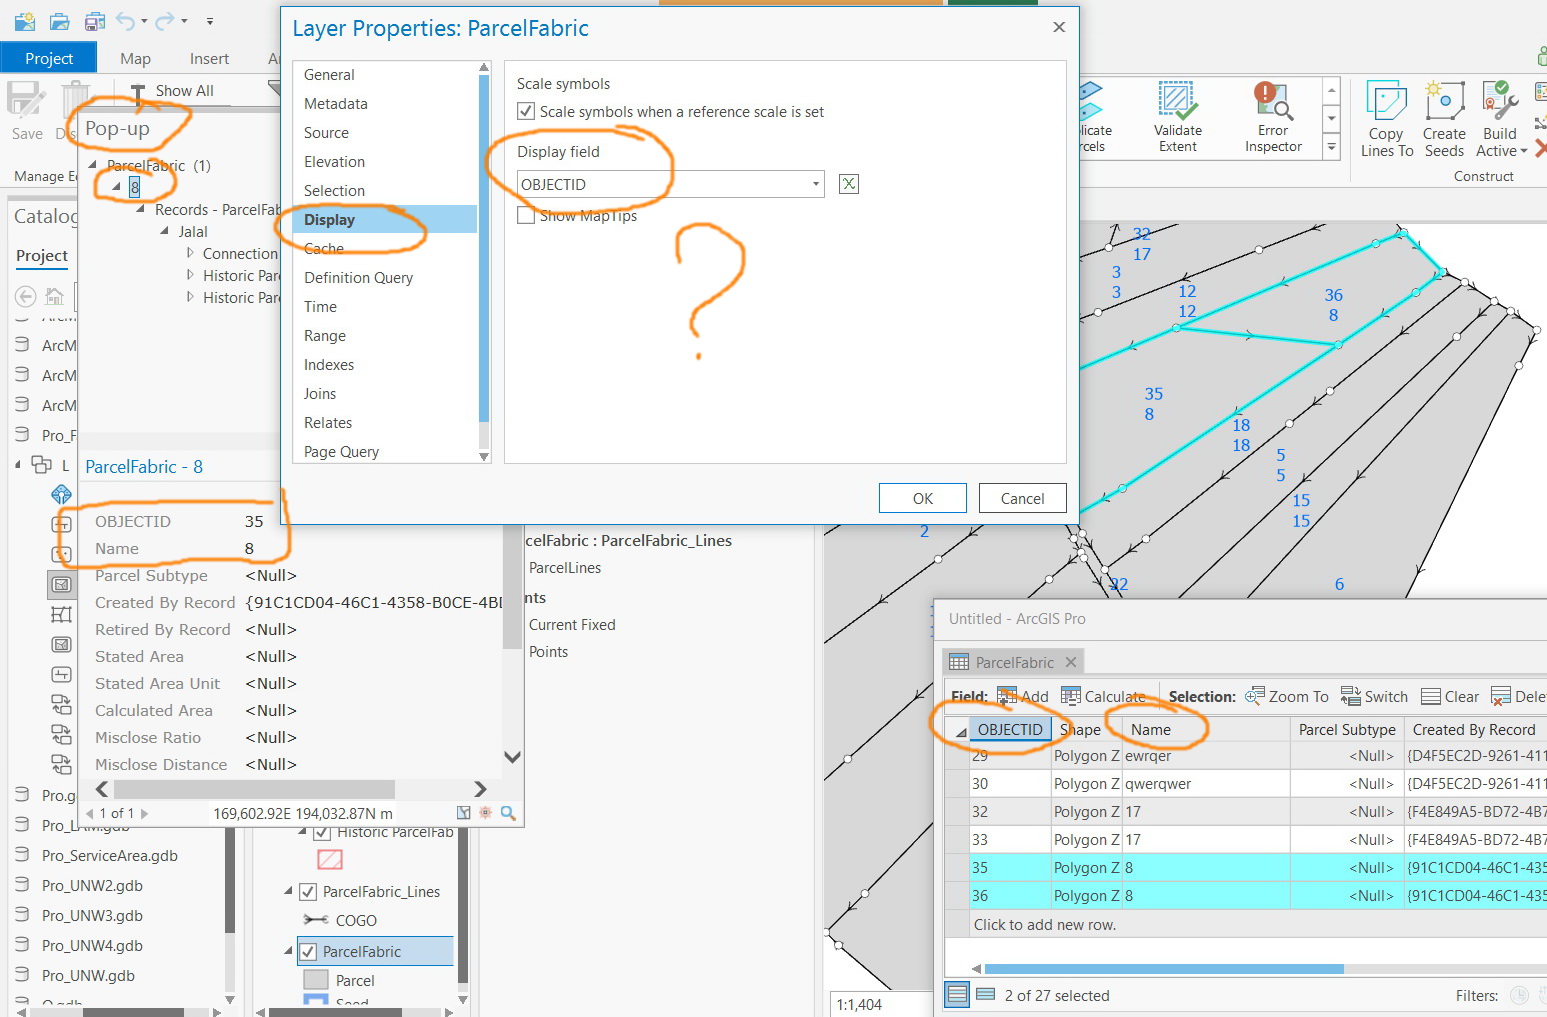Close the ParcelFabric attribute table tab
Viewport: 1547px width, 1017px height.
coord(1071,662)
